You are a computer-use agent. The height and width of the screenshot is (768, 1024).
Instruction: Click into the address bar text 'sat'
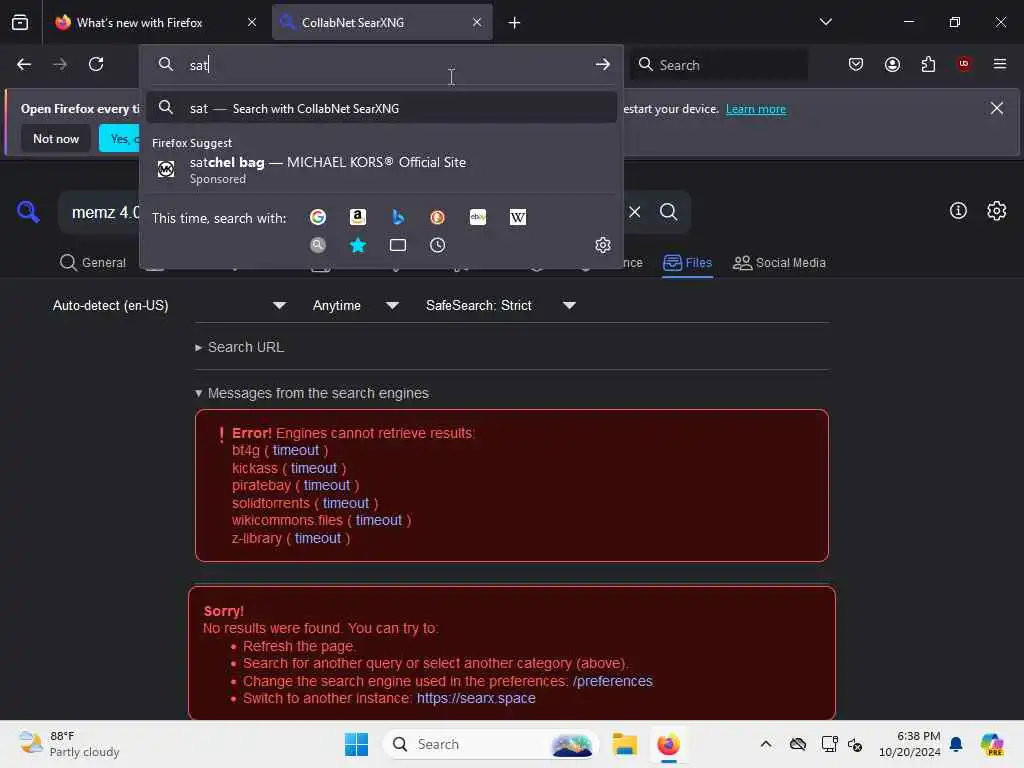[x=199, y=65]
